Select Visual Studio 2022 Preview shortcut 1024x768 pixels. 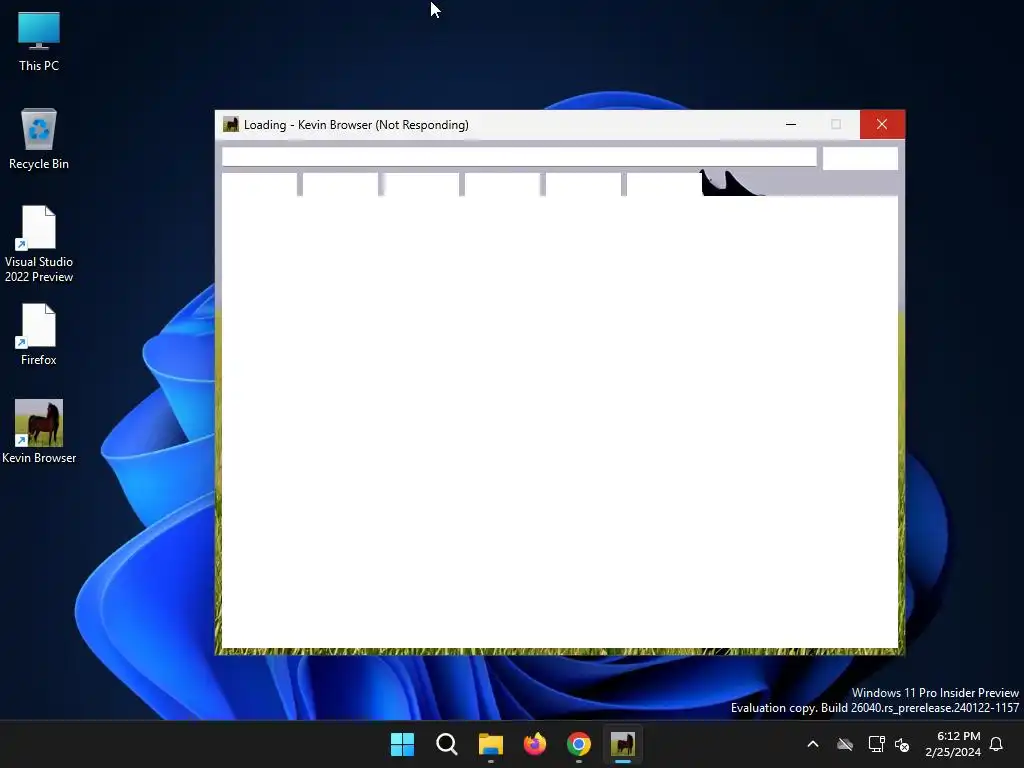point(39,244)
